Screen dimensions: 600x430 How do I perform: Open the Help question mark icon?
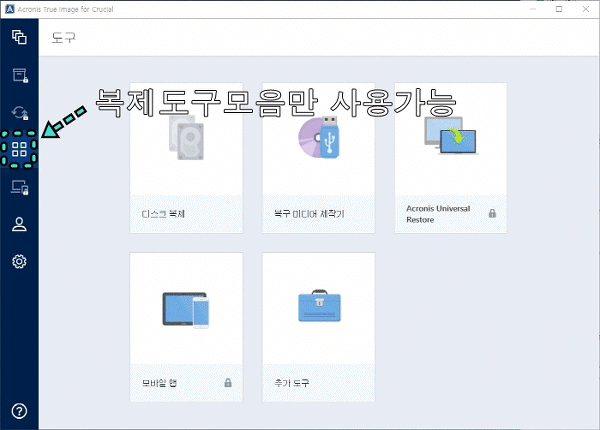(x=19, y=411)
